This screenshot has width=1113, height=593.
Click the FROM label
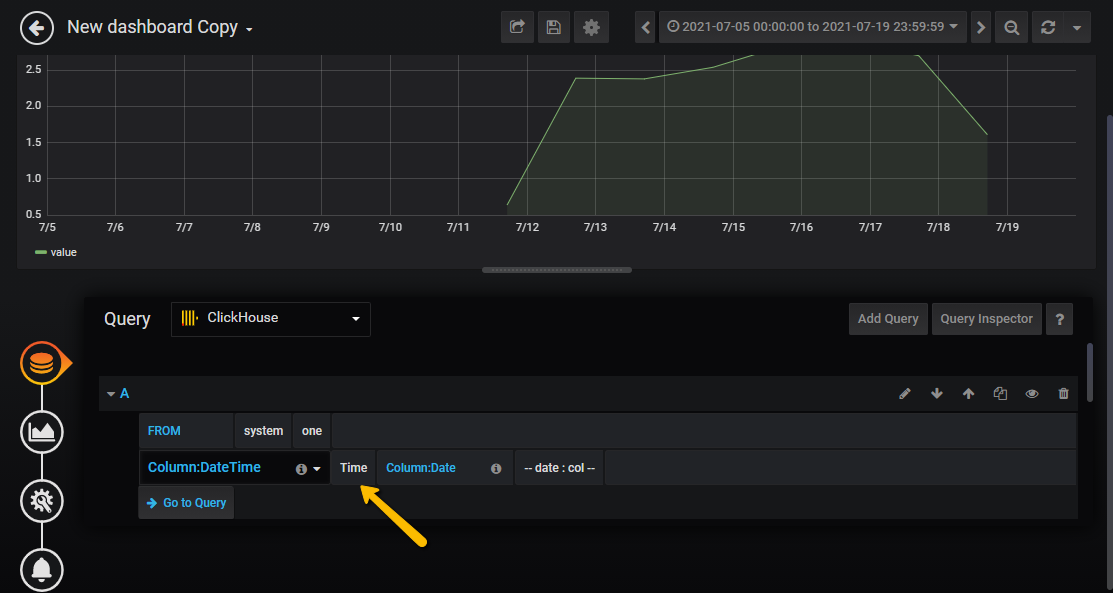click(187, 431)
